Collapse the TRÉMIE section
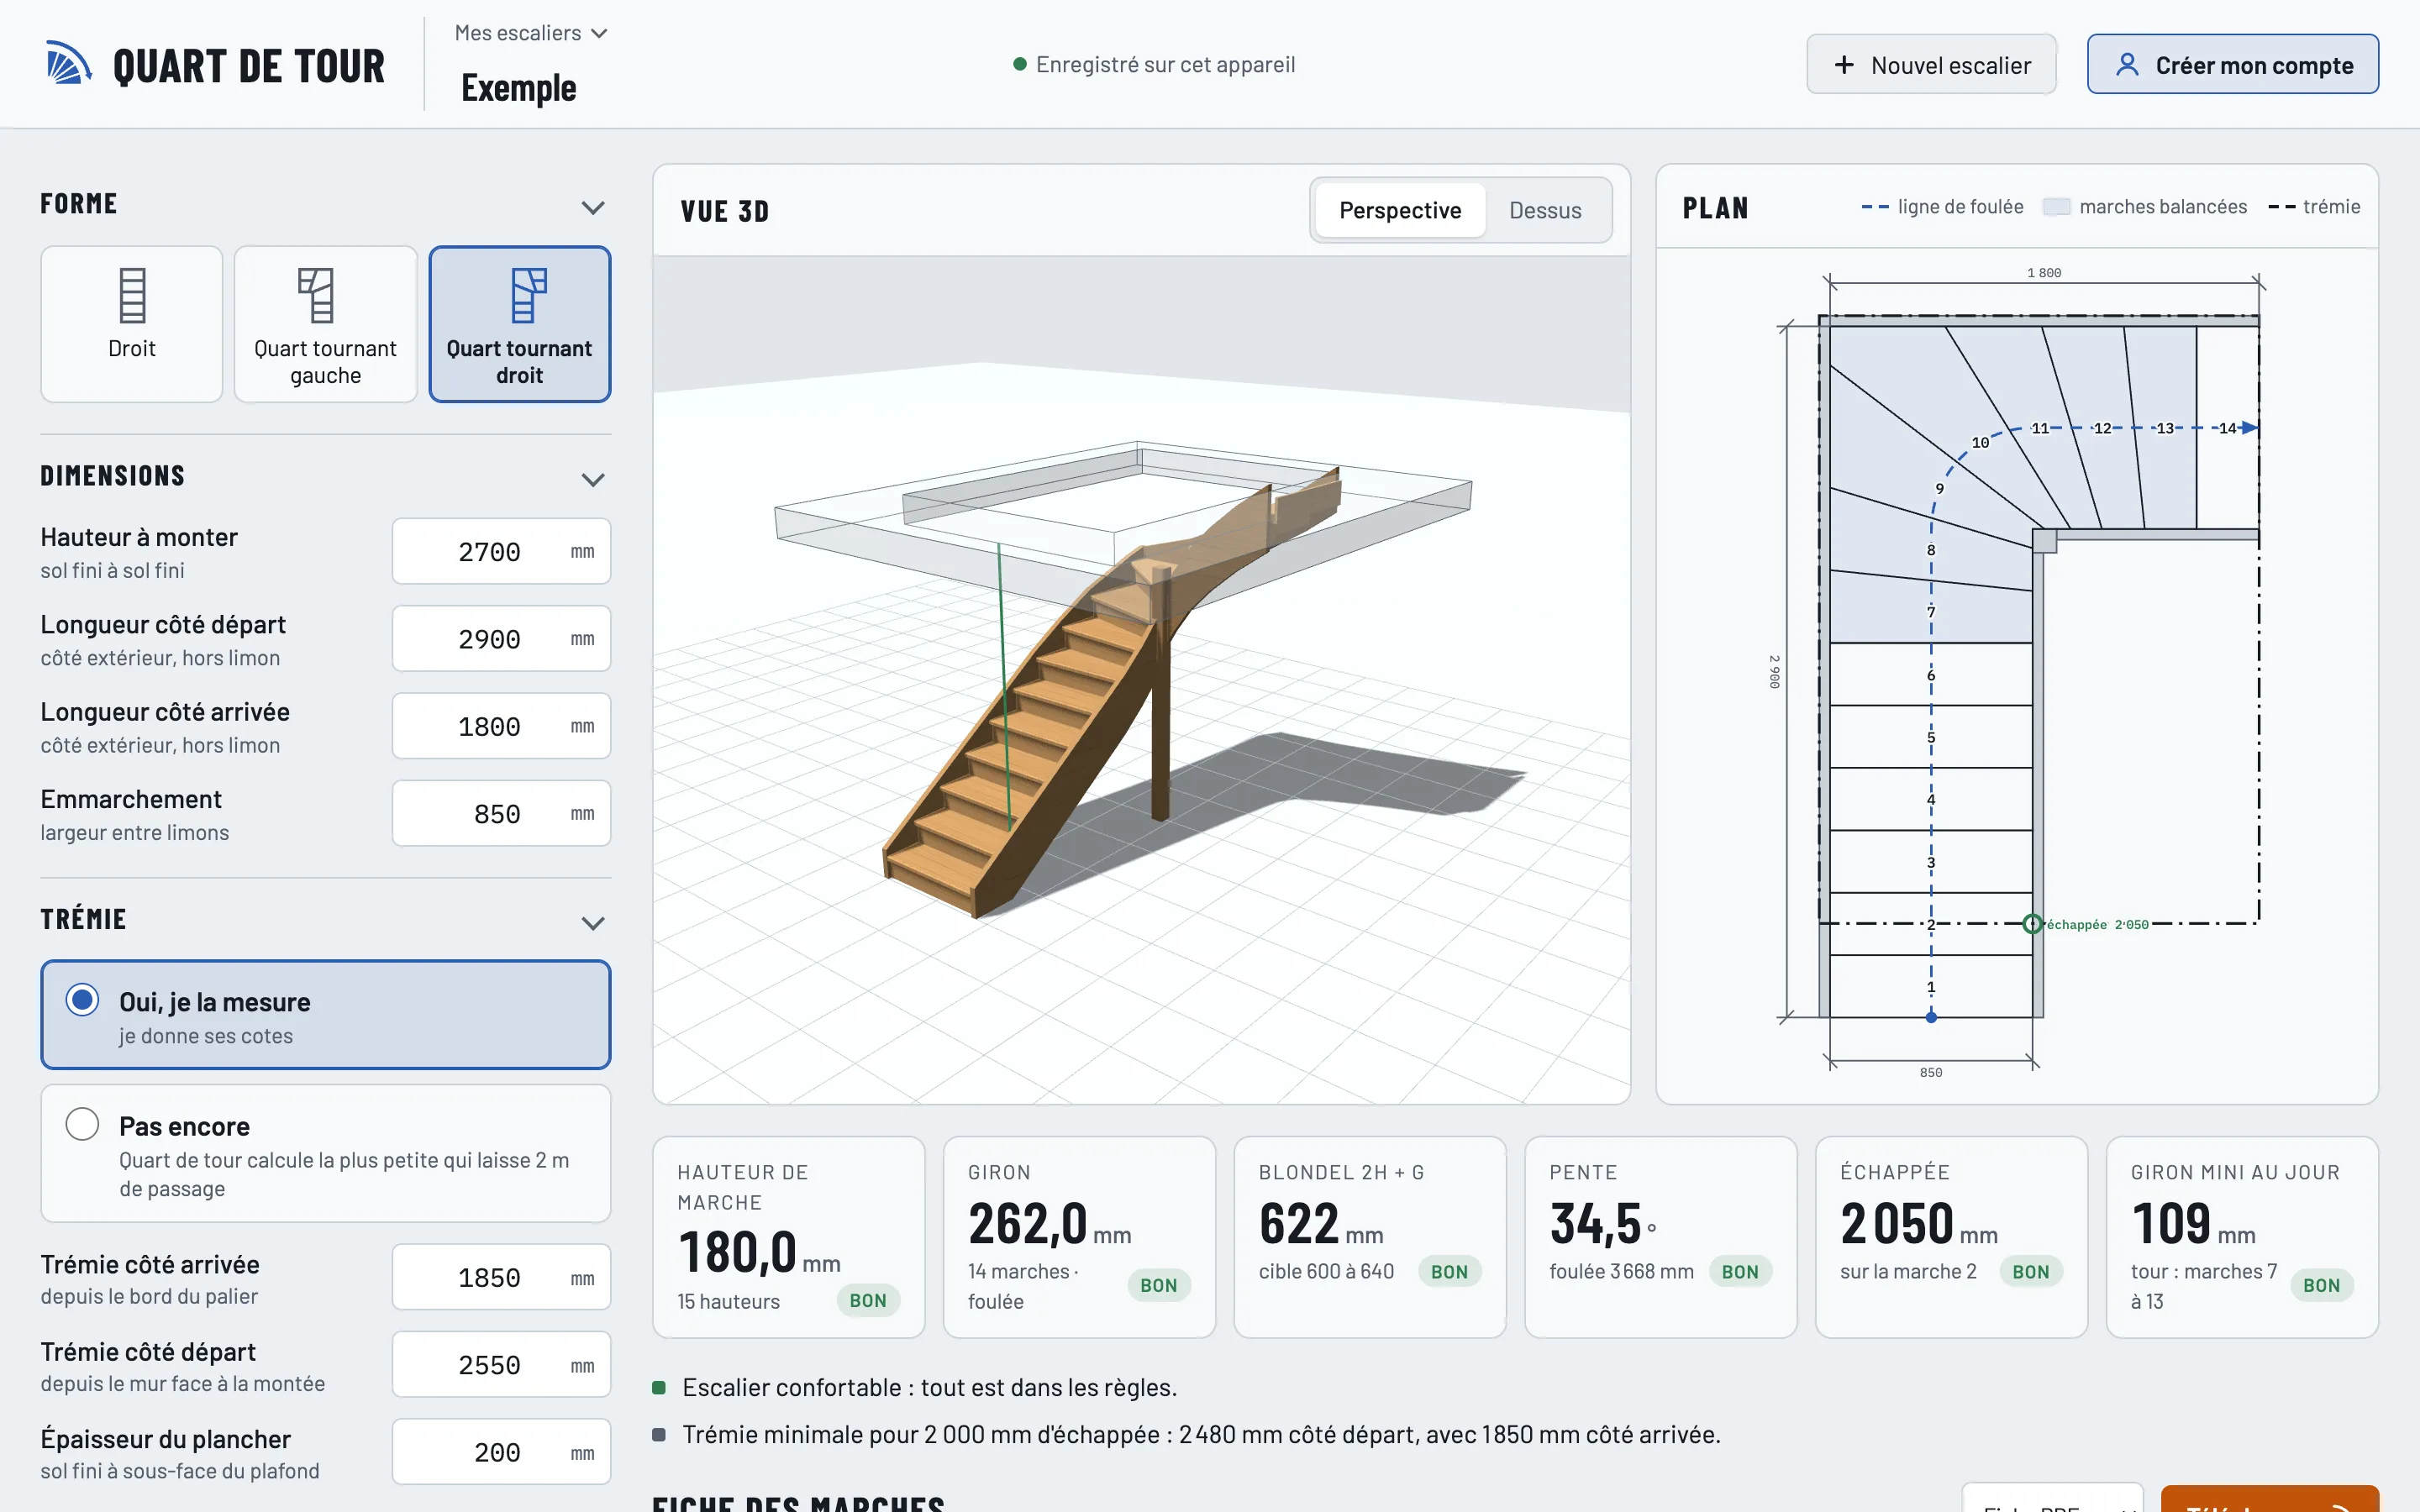Image resolution: width=2420 pixels, height=1512 pixels. click(x=593, y=923)
